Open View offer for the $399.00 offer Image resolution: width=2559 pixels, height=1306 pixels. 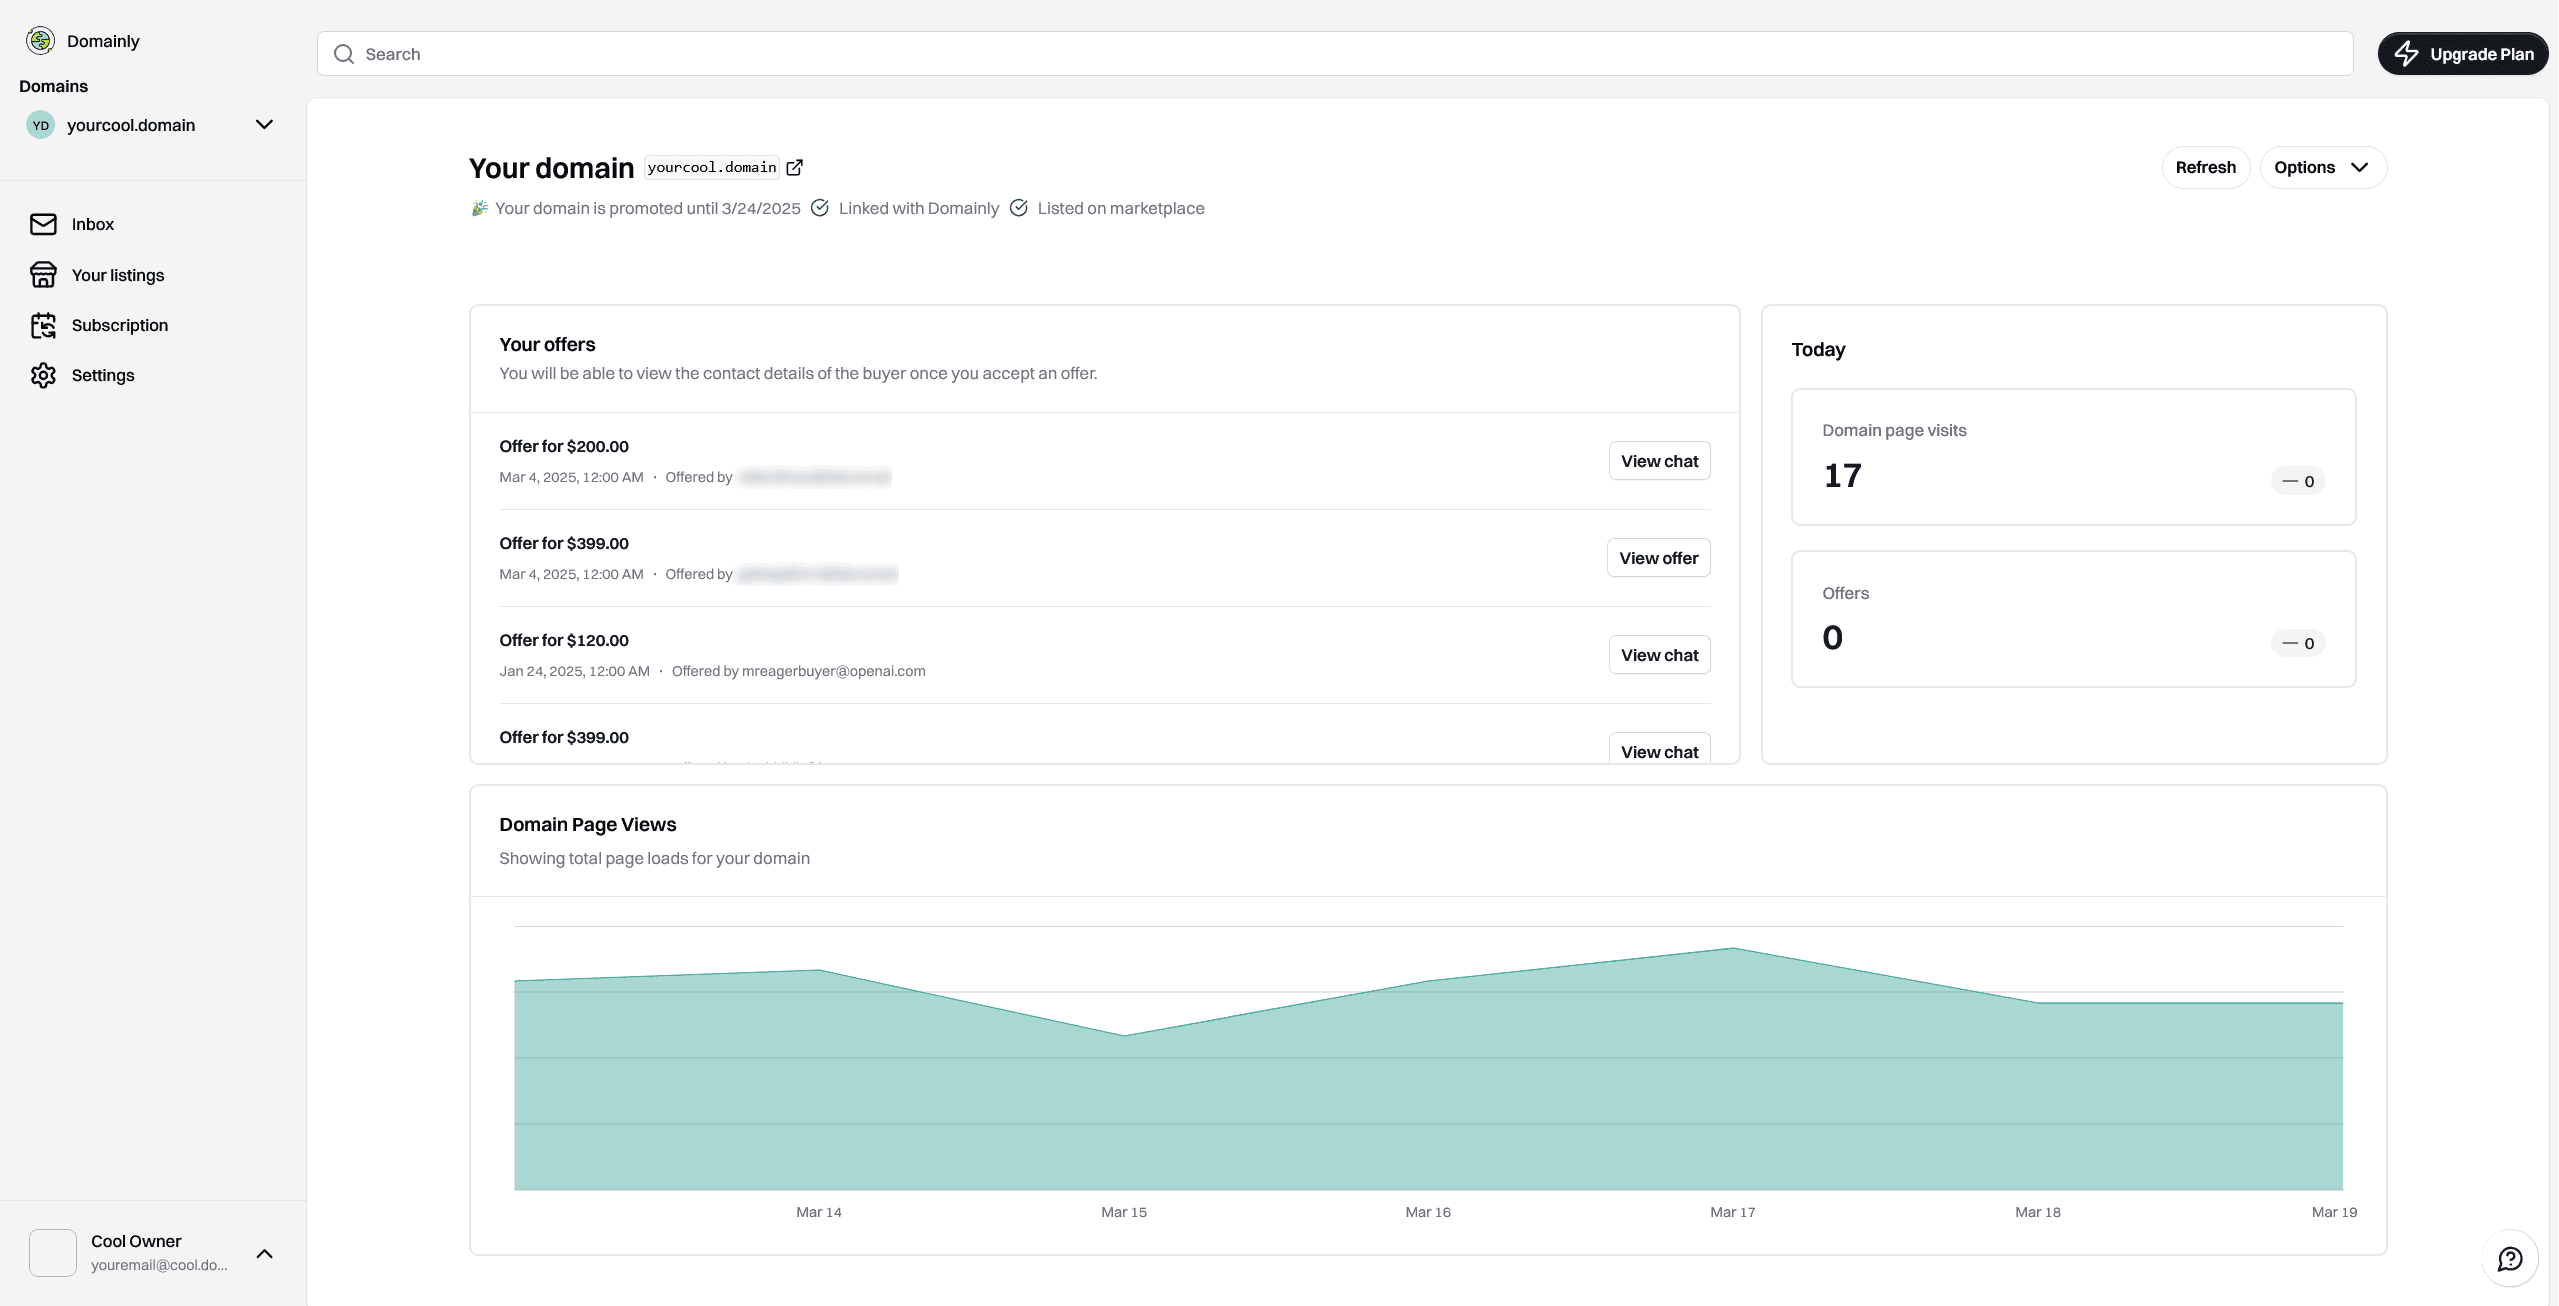(1658, 557)
